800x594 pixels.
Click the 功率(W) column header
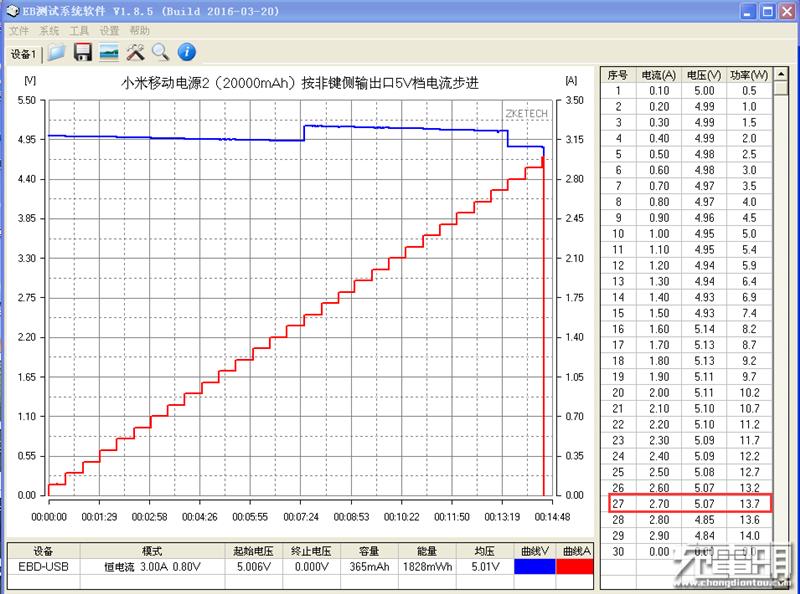749,75
